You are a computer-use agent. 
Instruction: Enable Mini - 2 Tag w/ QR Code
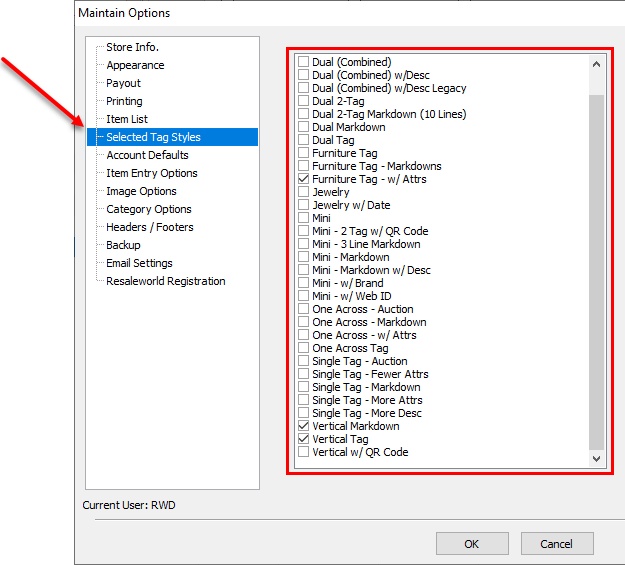(303, 230)
